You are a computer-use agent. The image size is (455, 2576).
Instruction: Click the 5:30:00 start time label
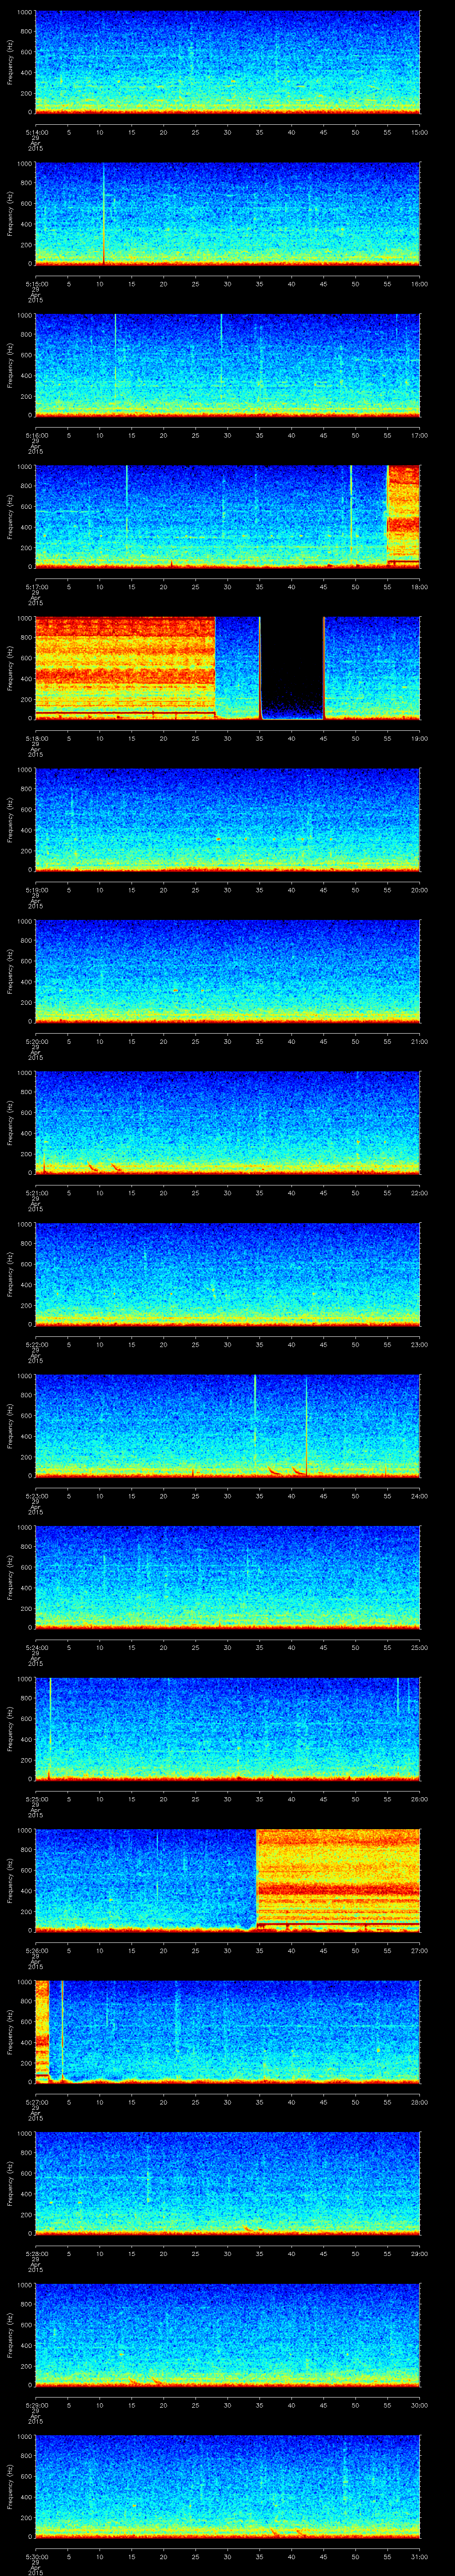(x=37, y=2556)
